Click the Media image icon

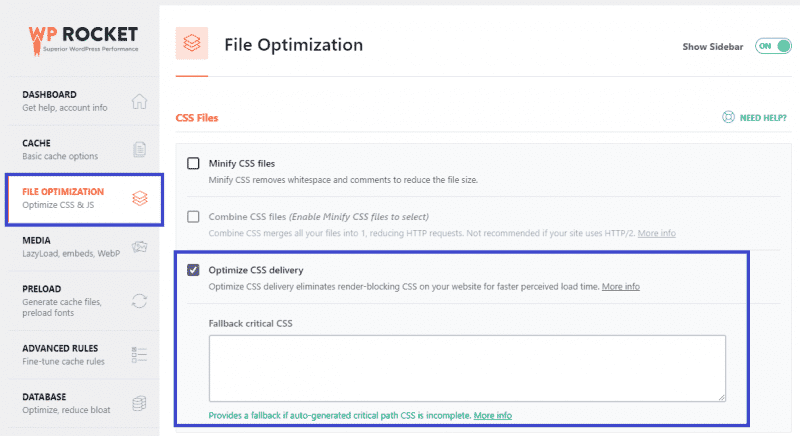(140, 246)
